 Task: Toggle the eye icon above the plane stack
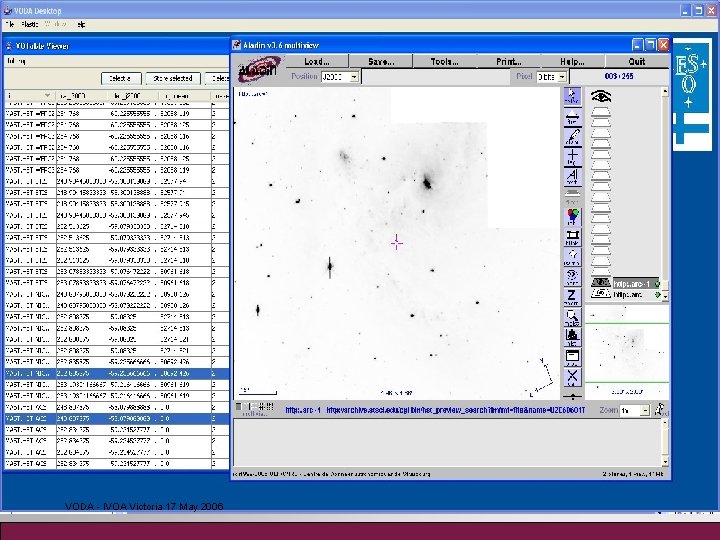601,96
